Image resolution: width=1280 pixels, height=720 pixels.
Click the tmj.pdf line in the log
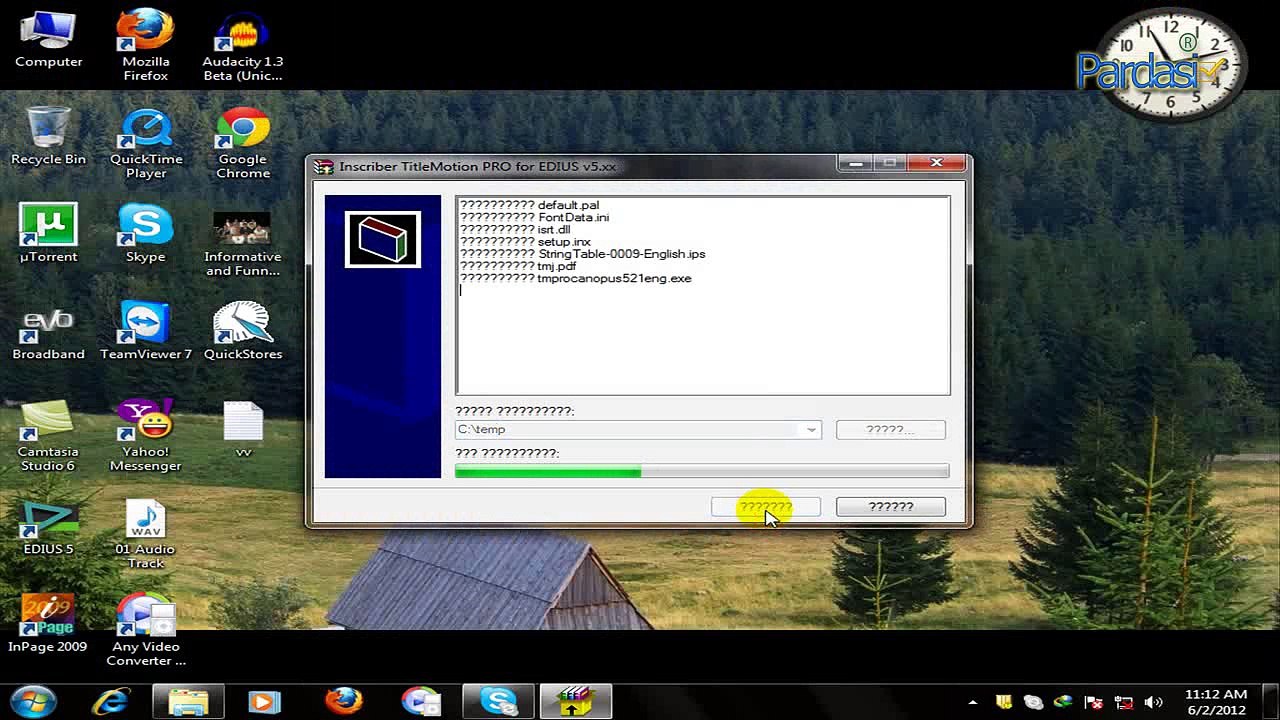518,266
